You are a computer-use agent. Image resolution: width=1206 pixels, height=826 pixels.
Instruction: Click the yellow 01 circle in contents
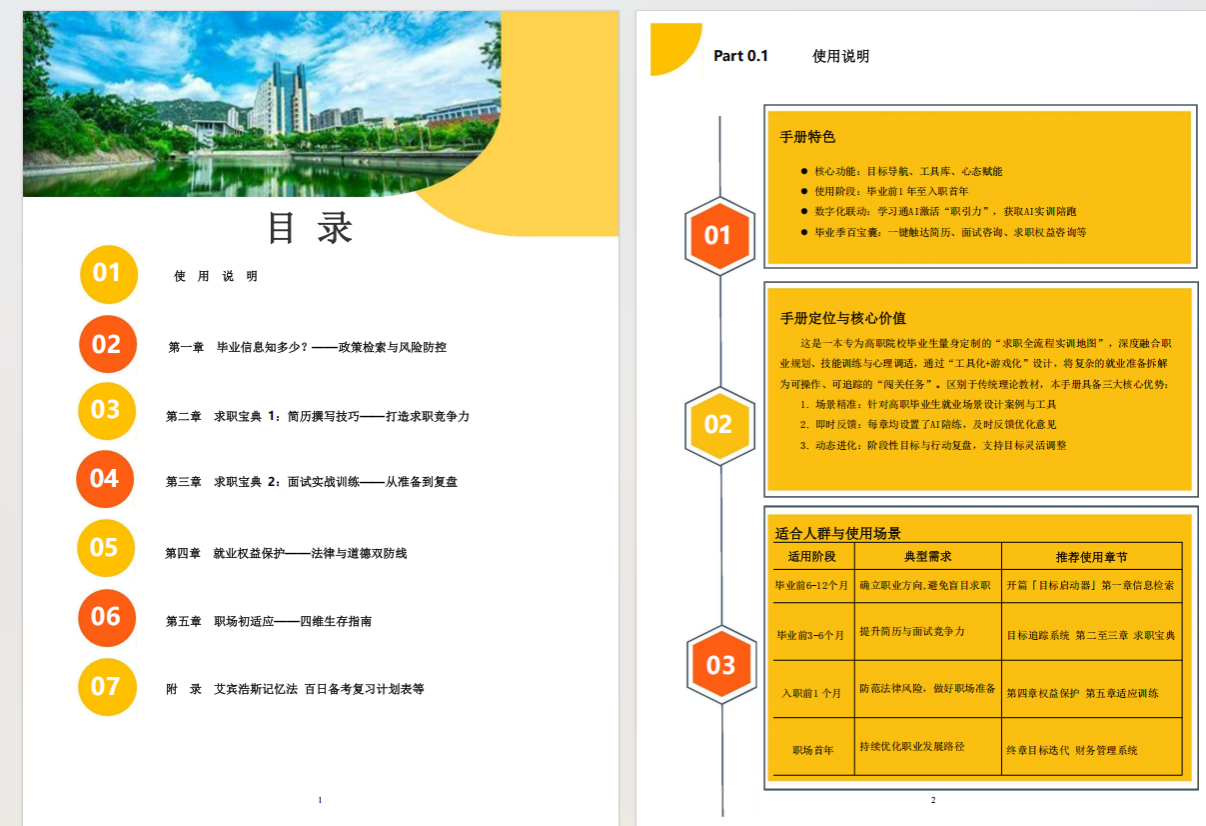[108, 274]
